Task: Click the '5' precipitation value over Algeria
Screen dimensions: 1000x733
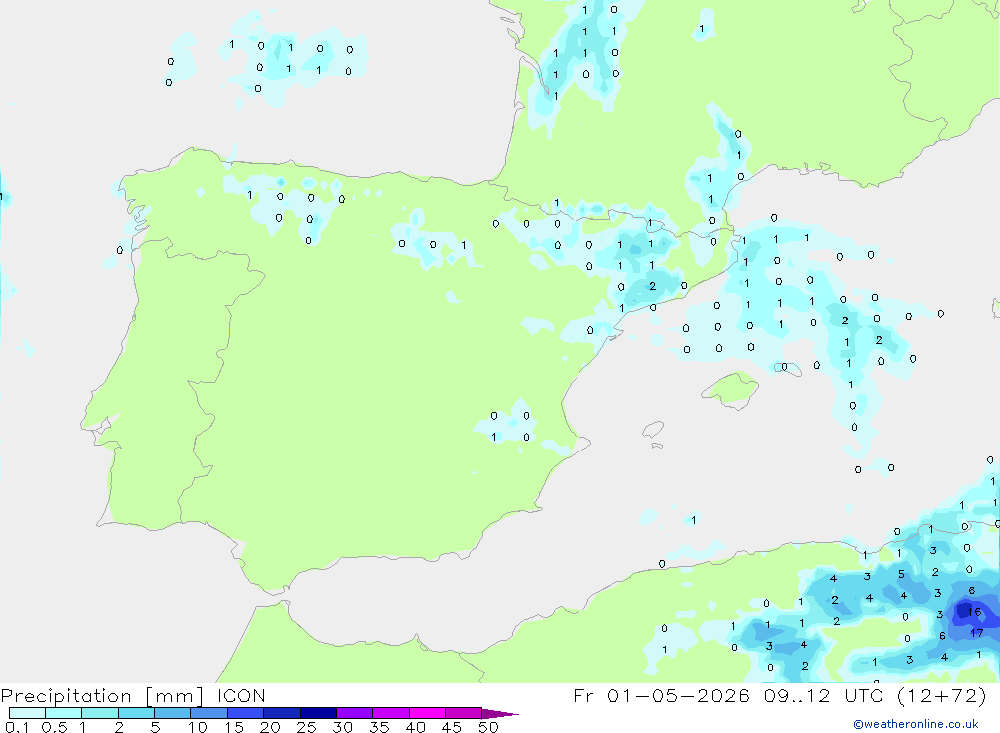Action: click(x=901, y=574)
